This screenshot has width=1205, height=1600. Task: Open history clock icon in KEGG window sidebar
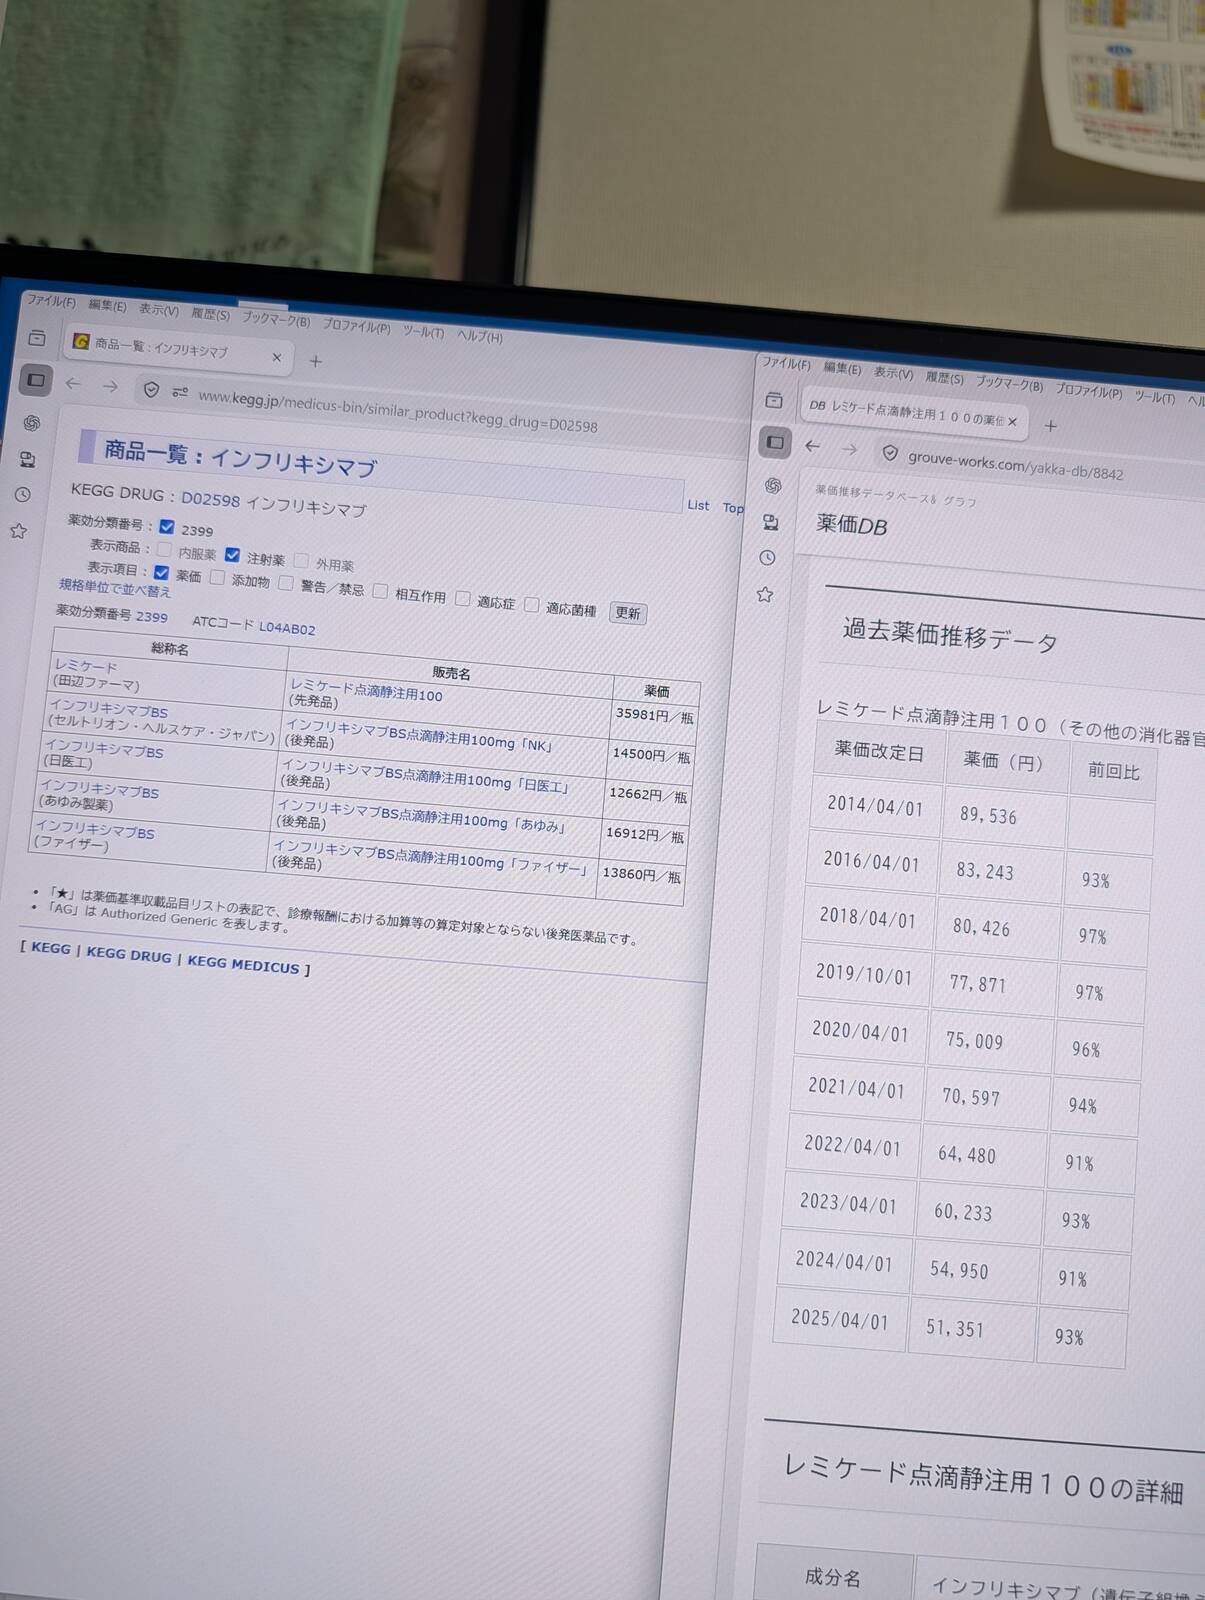pos(23,494)
